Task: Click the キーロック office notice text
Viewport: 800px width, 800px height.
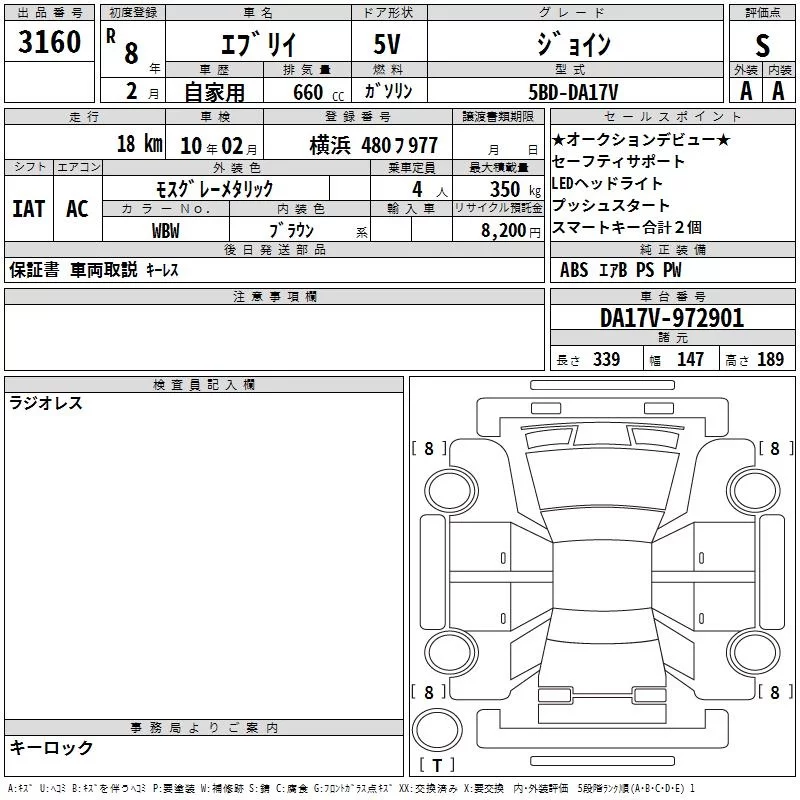Action: pos(52,748)
